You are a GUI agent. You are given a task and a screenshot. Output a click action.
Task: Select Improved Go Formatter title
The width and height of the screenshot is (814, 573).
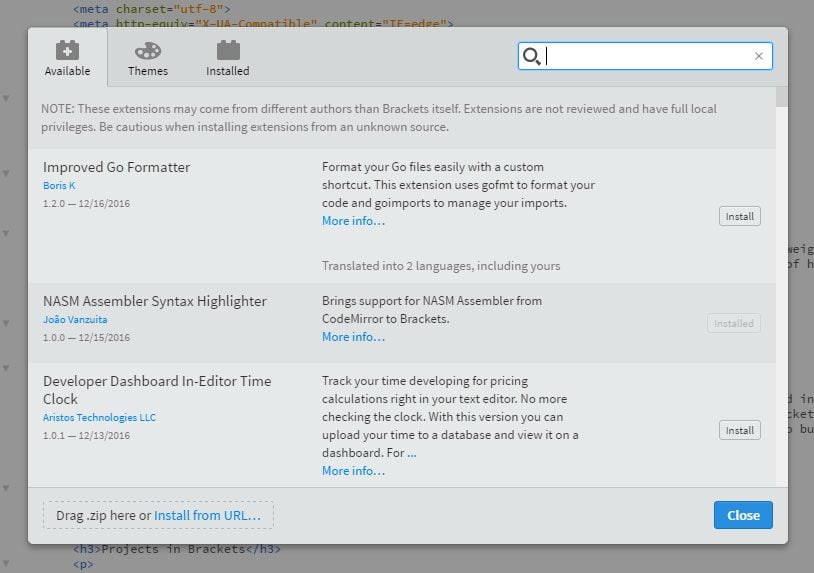click(117, 167)
